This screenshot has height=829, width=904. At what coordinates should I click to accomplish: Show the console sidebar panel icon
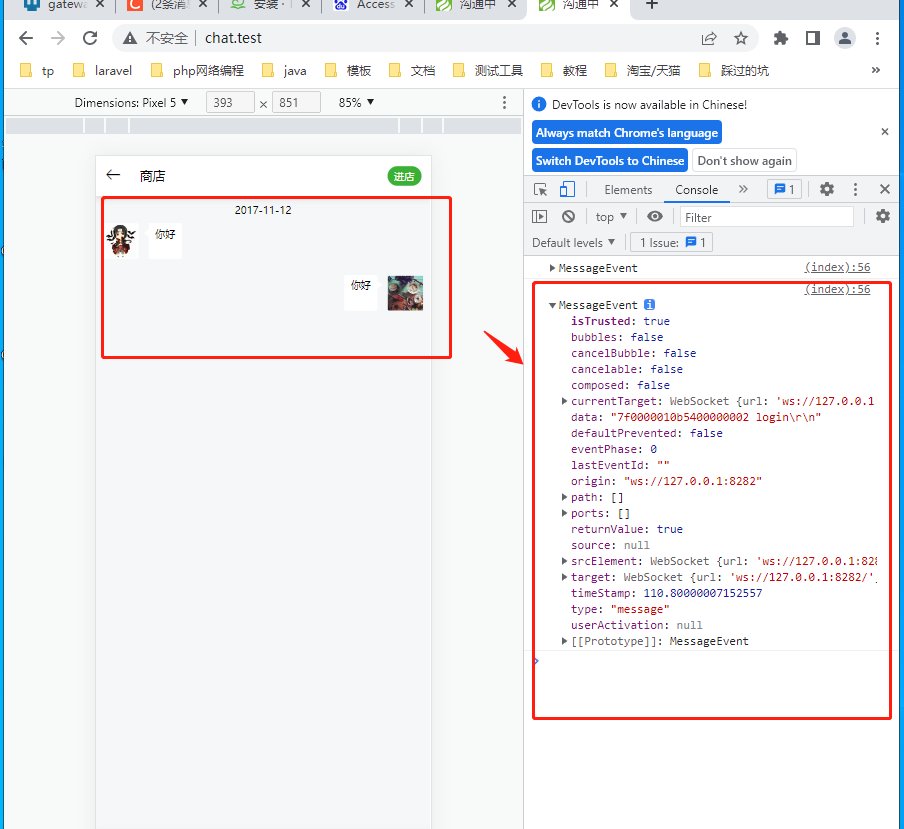pyautogui.click(x=540, y=216)
